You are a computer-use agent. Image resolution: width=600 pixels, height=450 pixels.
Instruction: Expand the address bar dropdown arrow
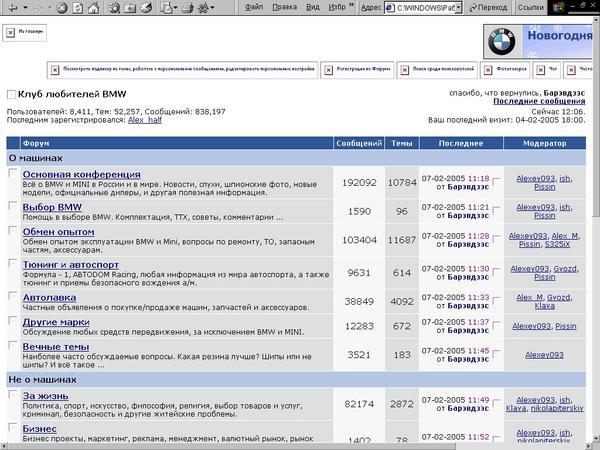(x=458, y=7)
